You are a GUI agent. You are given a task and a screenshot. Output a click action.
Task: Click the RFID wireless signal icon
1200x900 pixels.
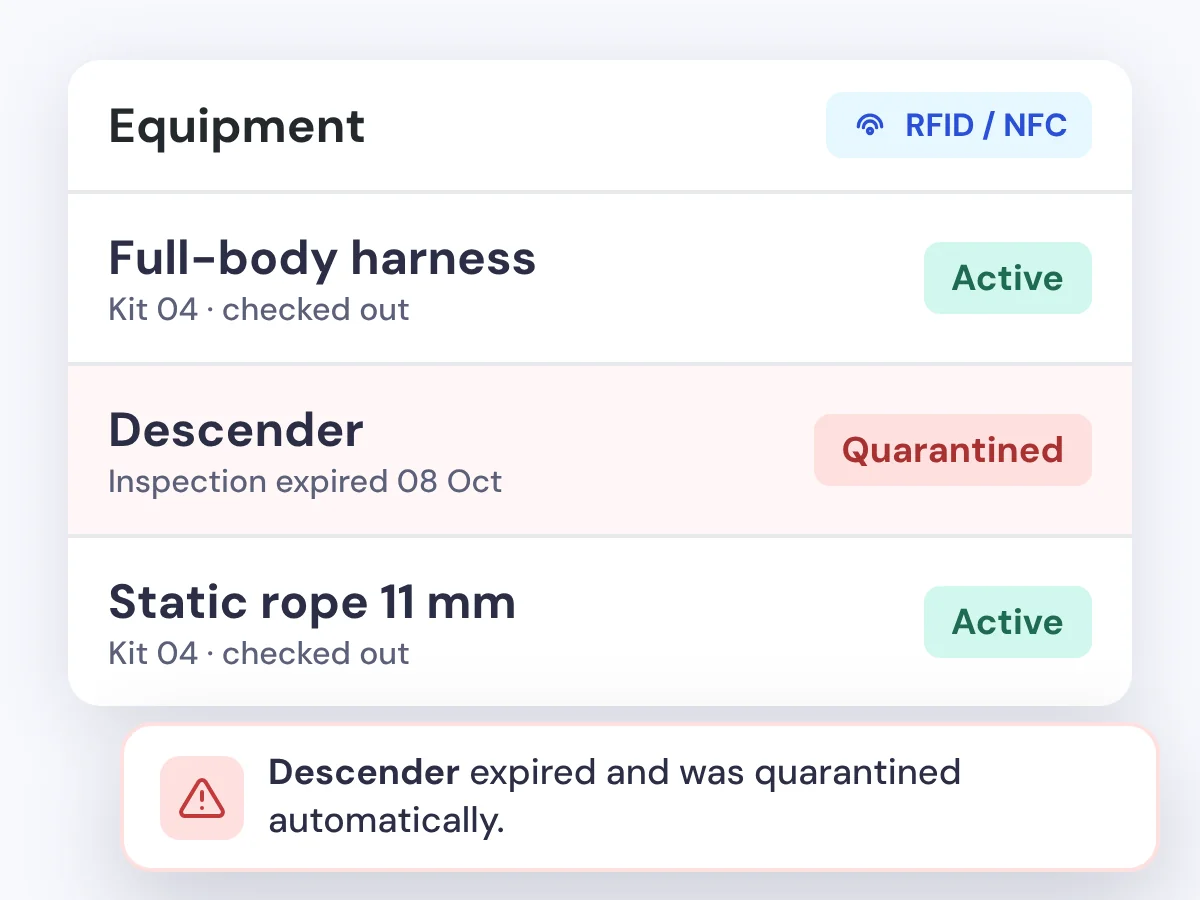(x=870, y=125)
